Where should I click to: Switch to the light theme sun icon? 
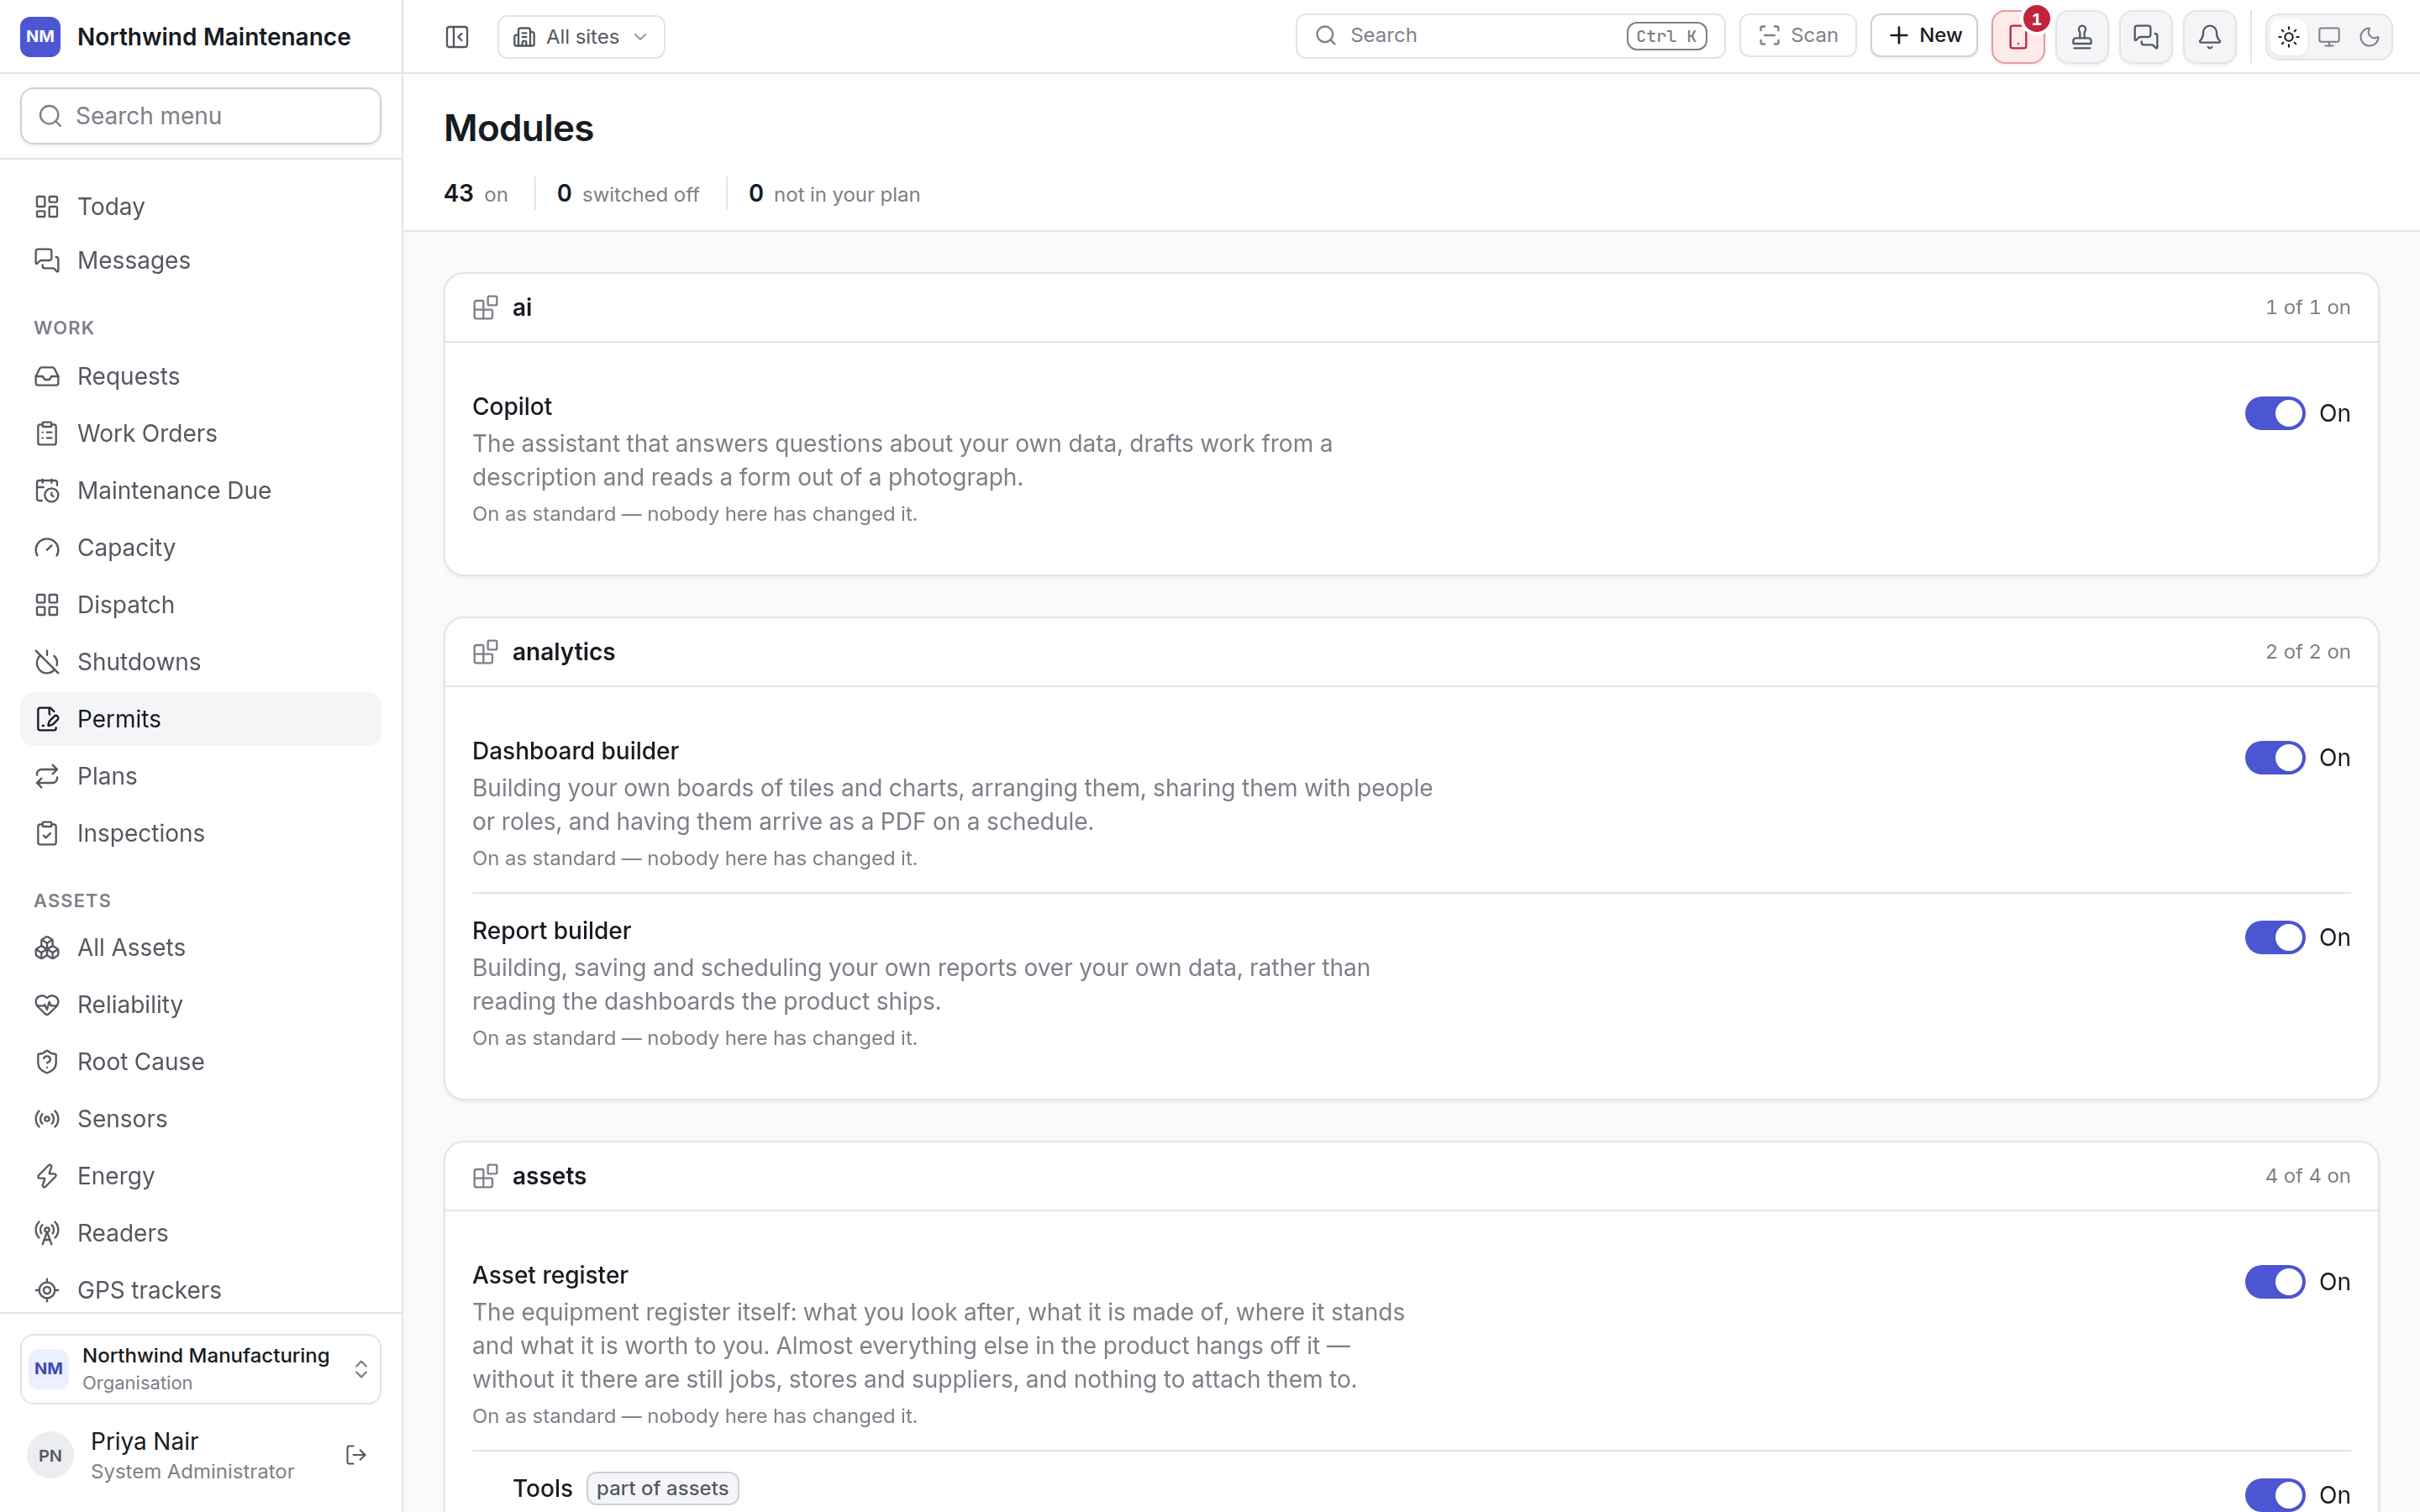click(x=2288, y=37)
